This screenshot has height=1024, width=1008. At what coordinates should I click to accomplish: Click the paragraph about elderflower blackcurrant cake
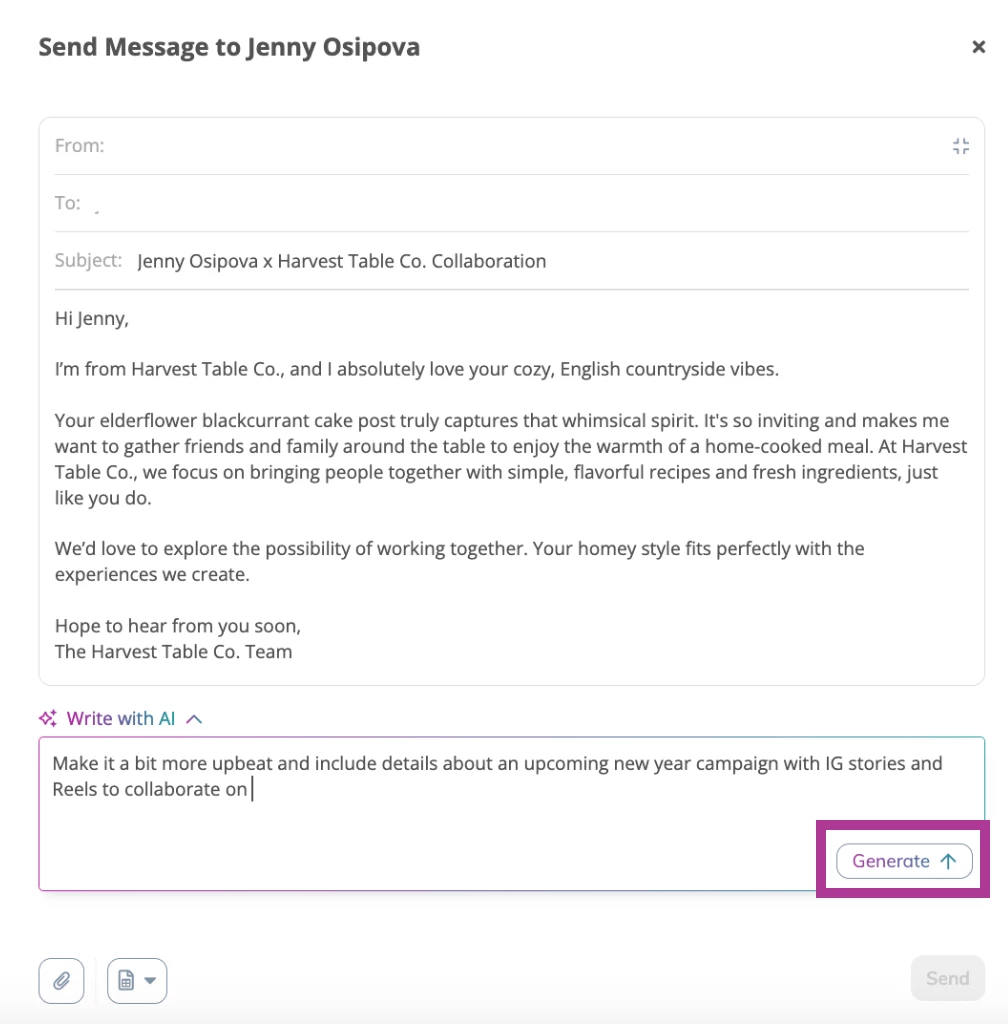click(511, 459)
